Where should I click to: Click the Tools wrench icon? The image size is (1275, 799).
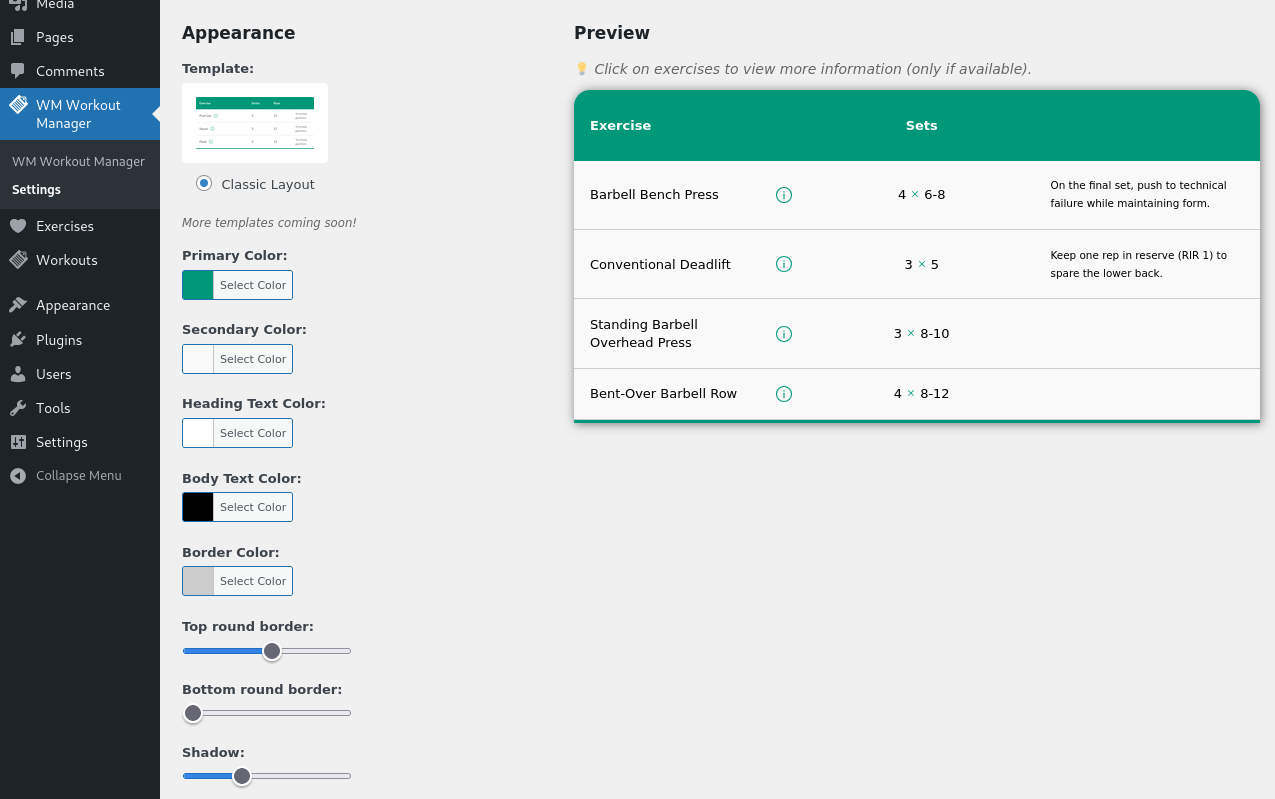(x=18, y=408)
